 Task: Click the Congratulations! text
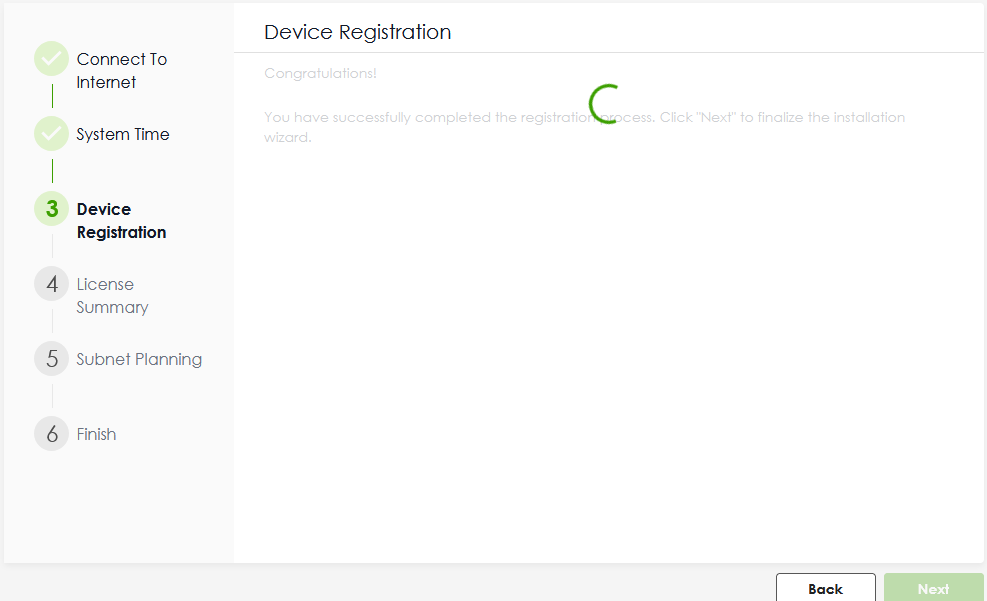[320, 74]
